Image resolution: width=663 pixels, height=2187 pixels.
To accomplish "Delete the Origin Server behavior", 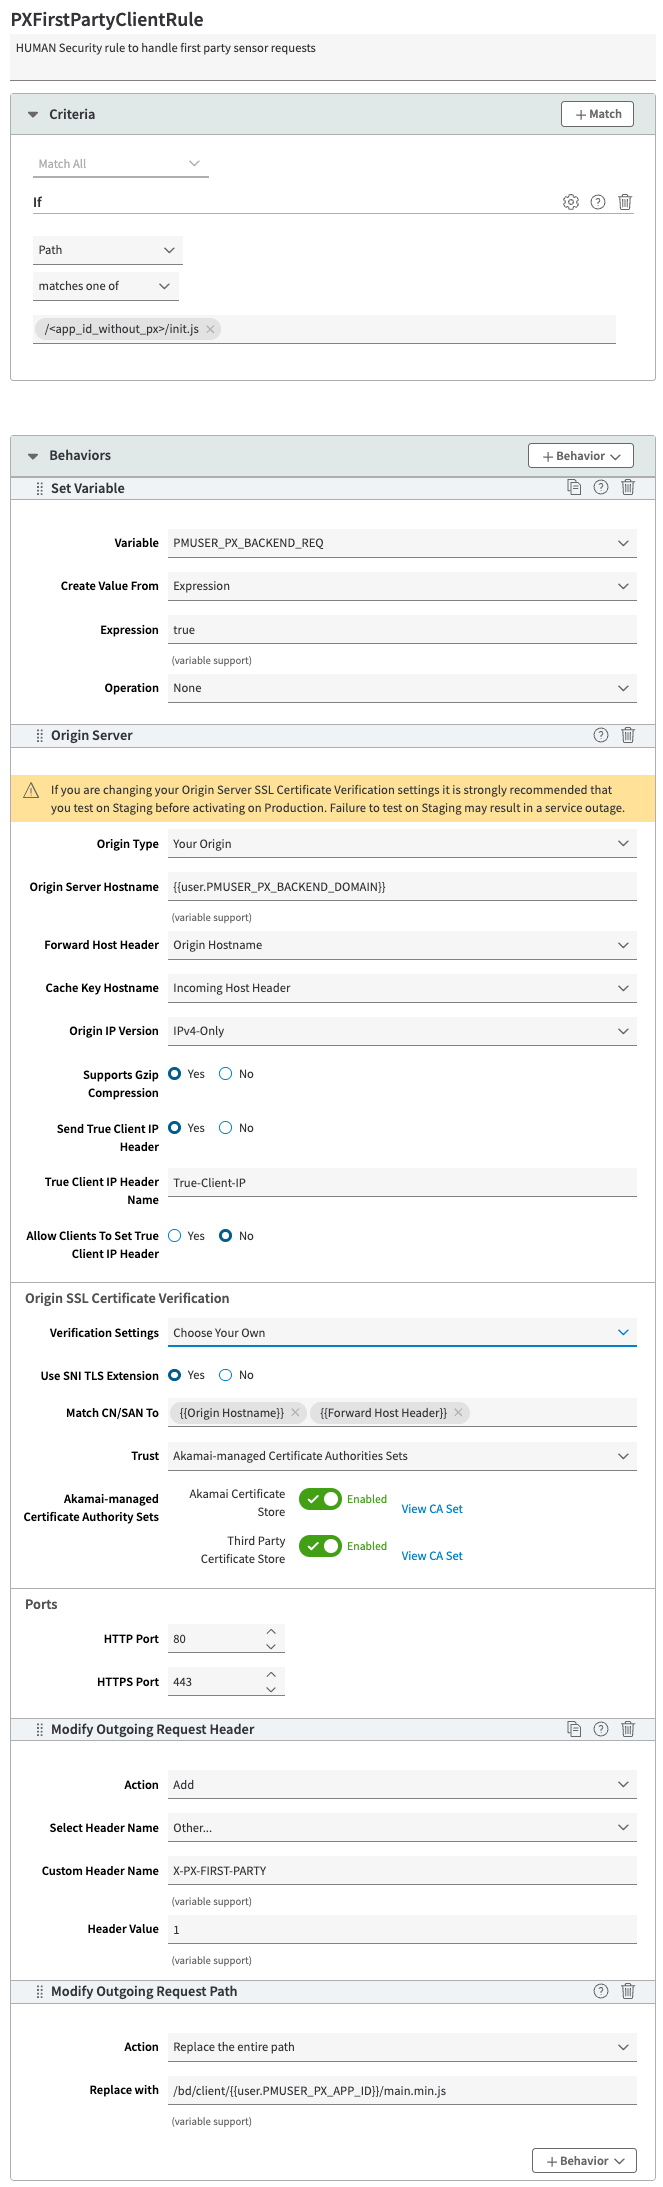I will pyautogui.click(x=628, y=735).
